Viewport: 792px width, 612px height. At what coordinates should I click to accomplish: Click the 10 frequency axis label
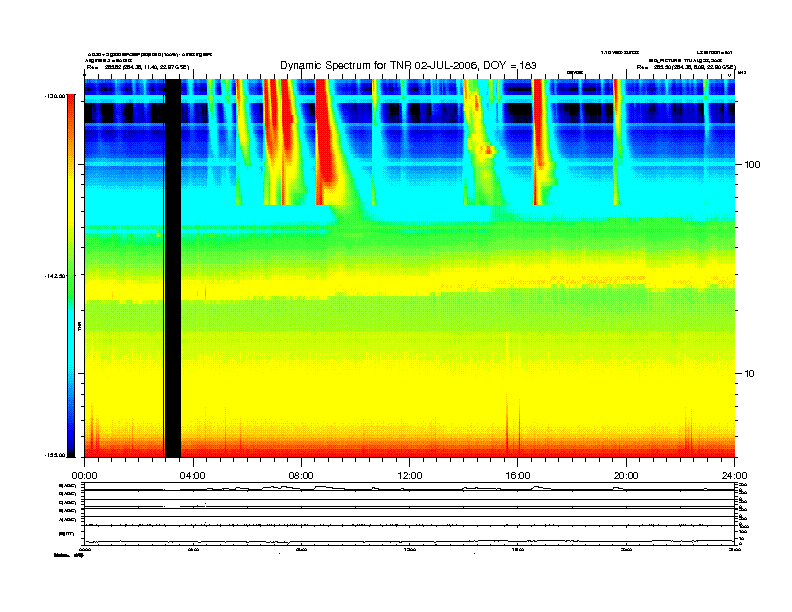pos(750,374)
